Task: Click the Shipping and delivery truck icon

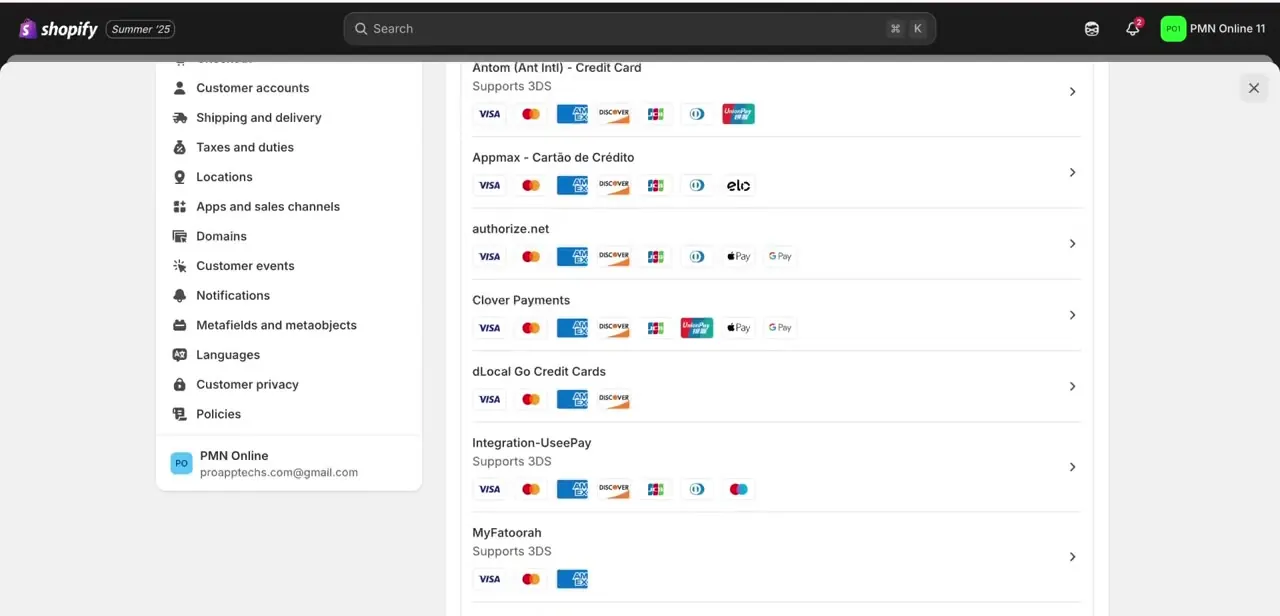Action: coord(180,118)
